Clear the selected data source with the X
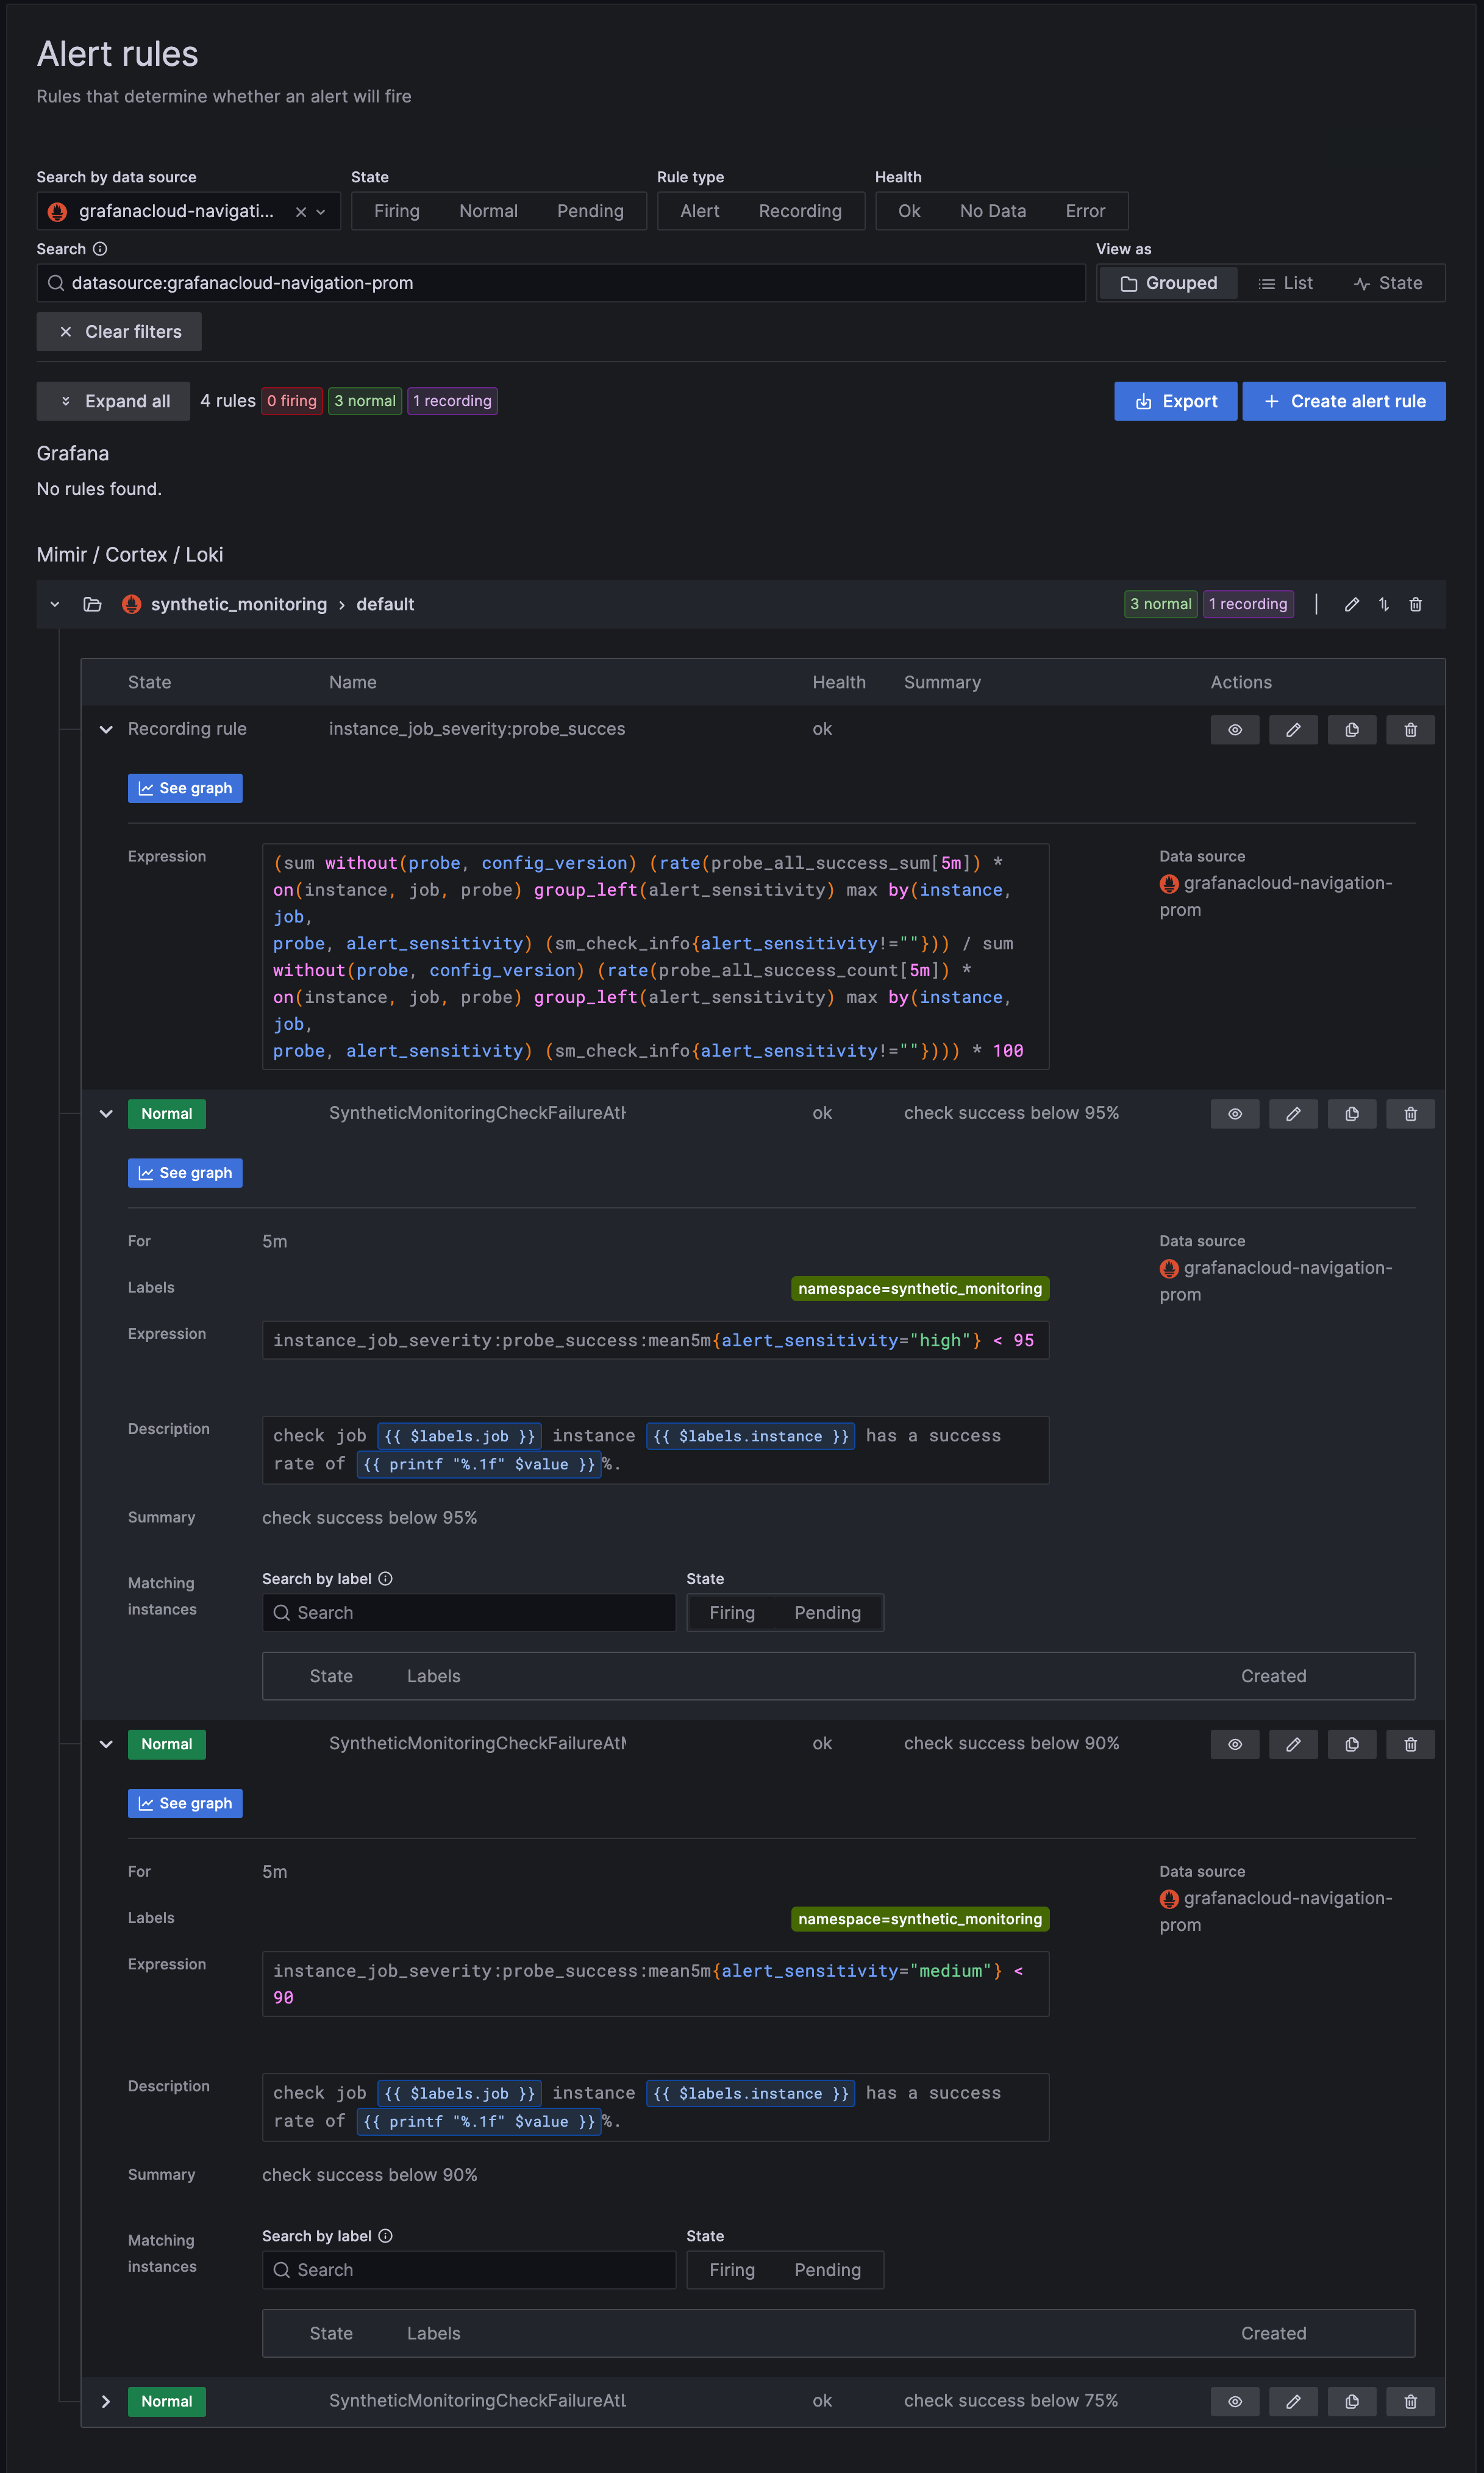Viewport: 1484px width, 2473px height. click(300, 212)
